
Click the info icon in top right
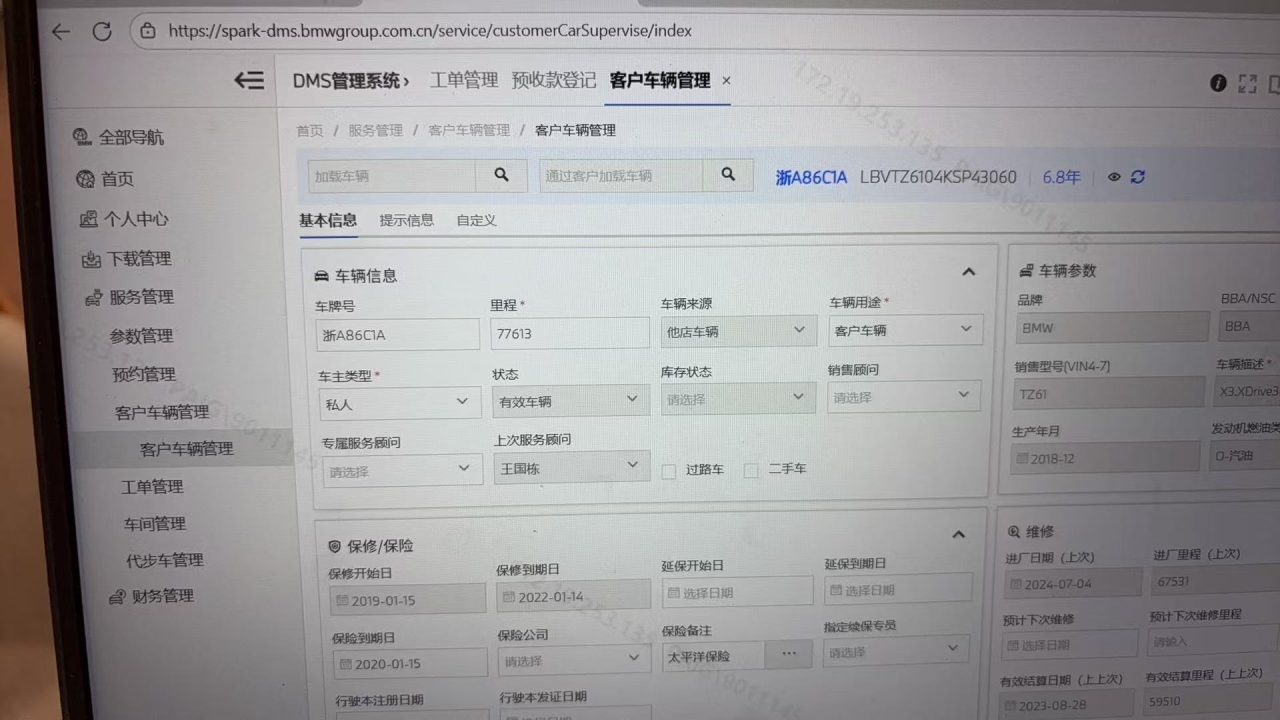(1218, 83)
